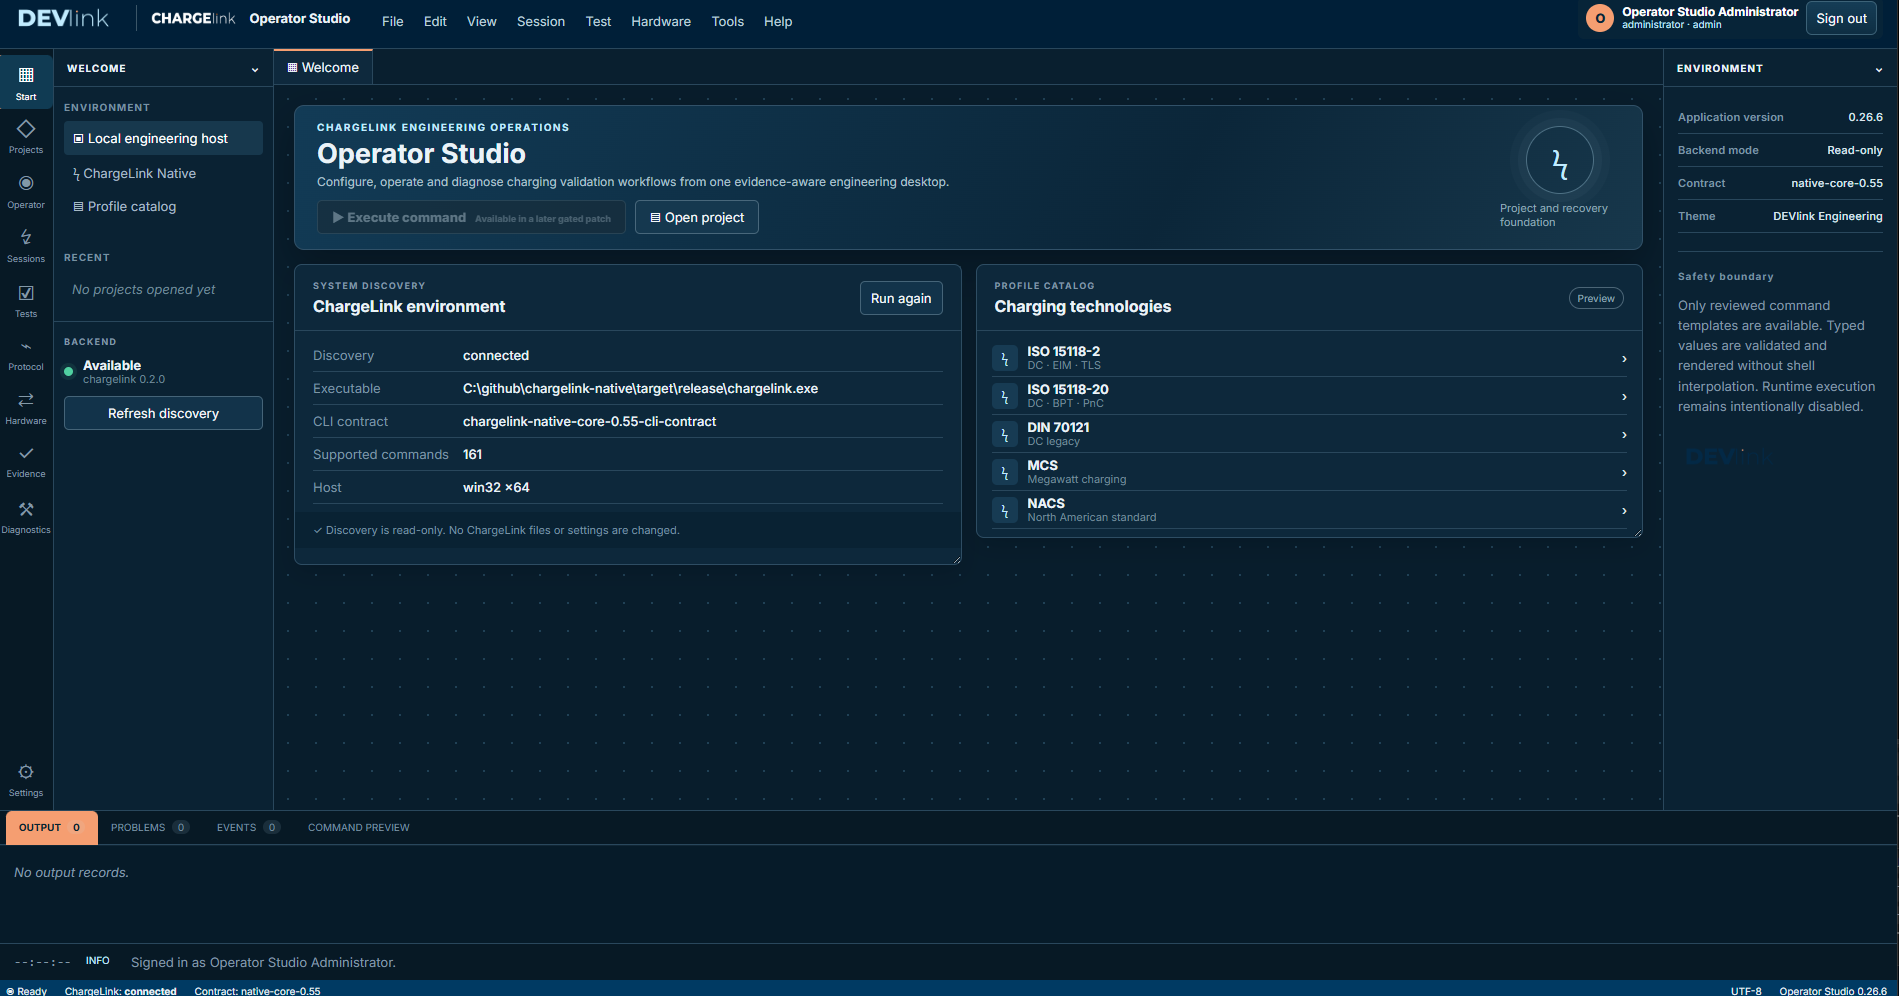Click the MCS profile icon
The width and height of the screenshot is (1899, 996).
1005,472
